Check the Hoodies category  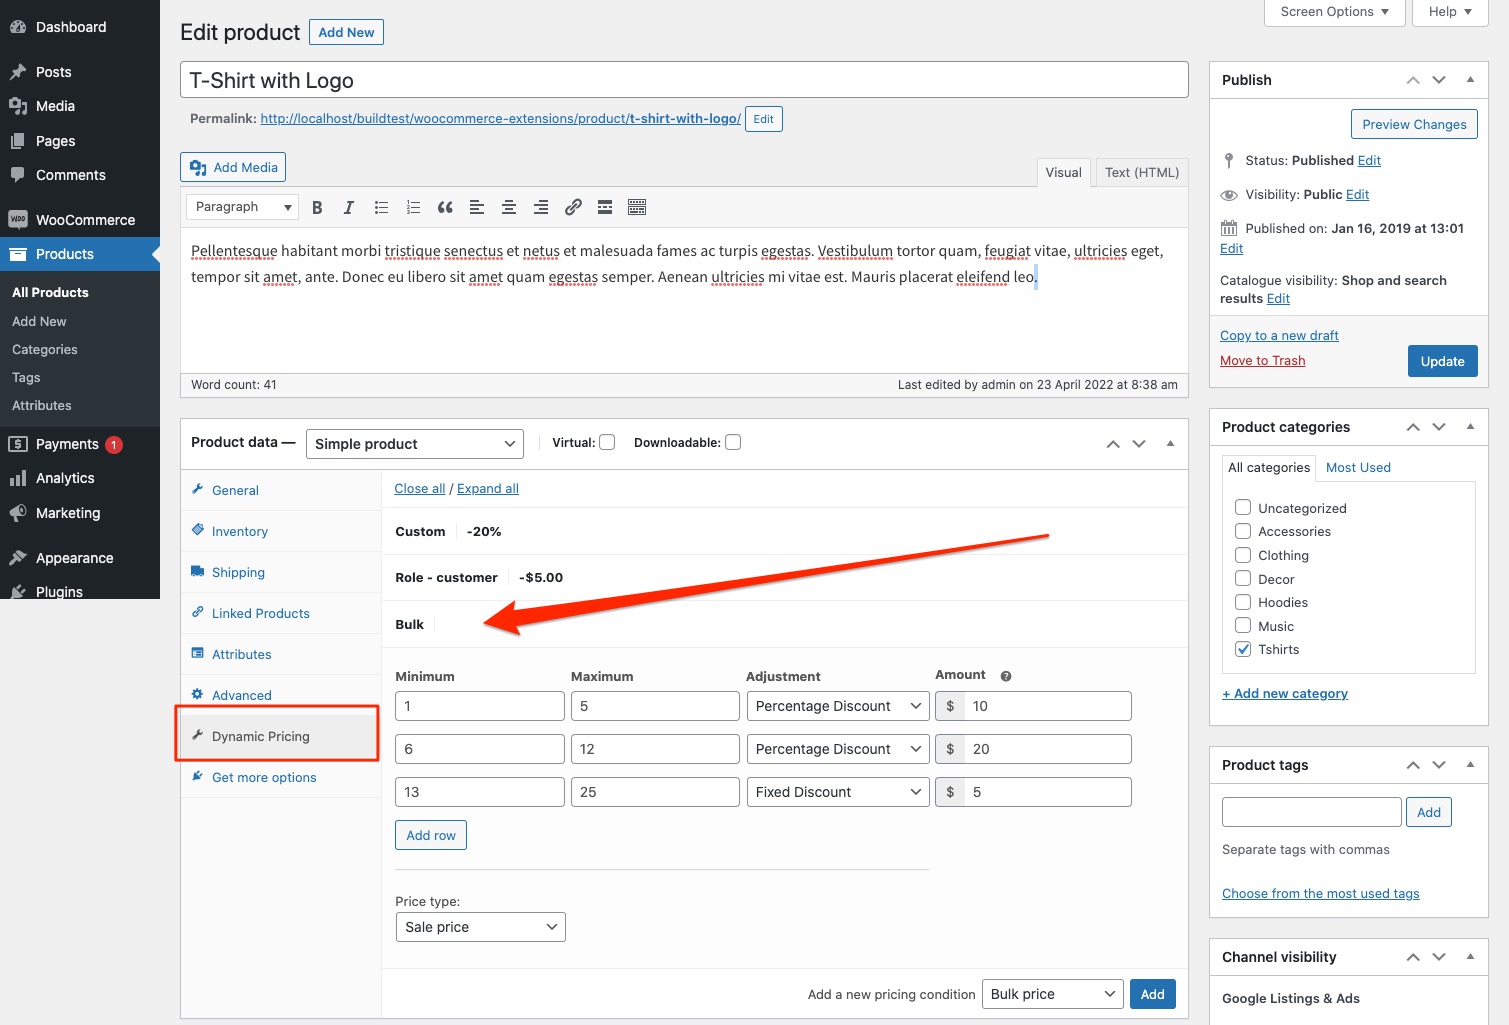coord(1243,602)
